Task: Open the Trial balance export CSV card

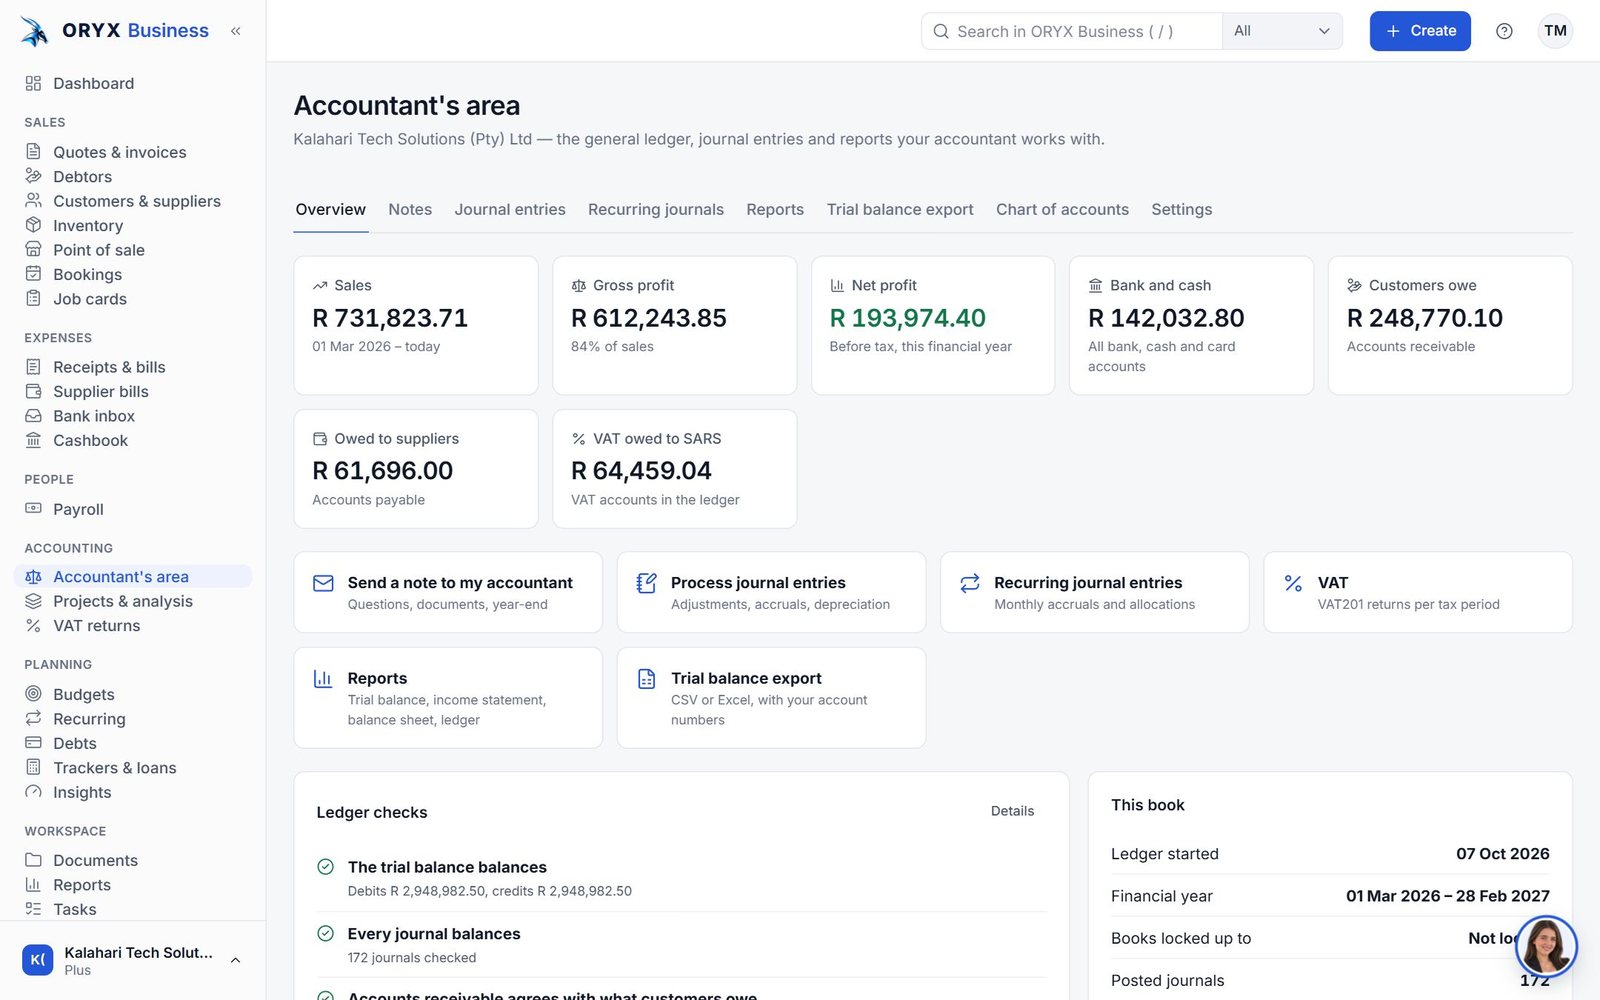Action: [771, 698]
